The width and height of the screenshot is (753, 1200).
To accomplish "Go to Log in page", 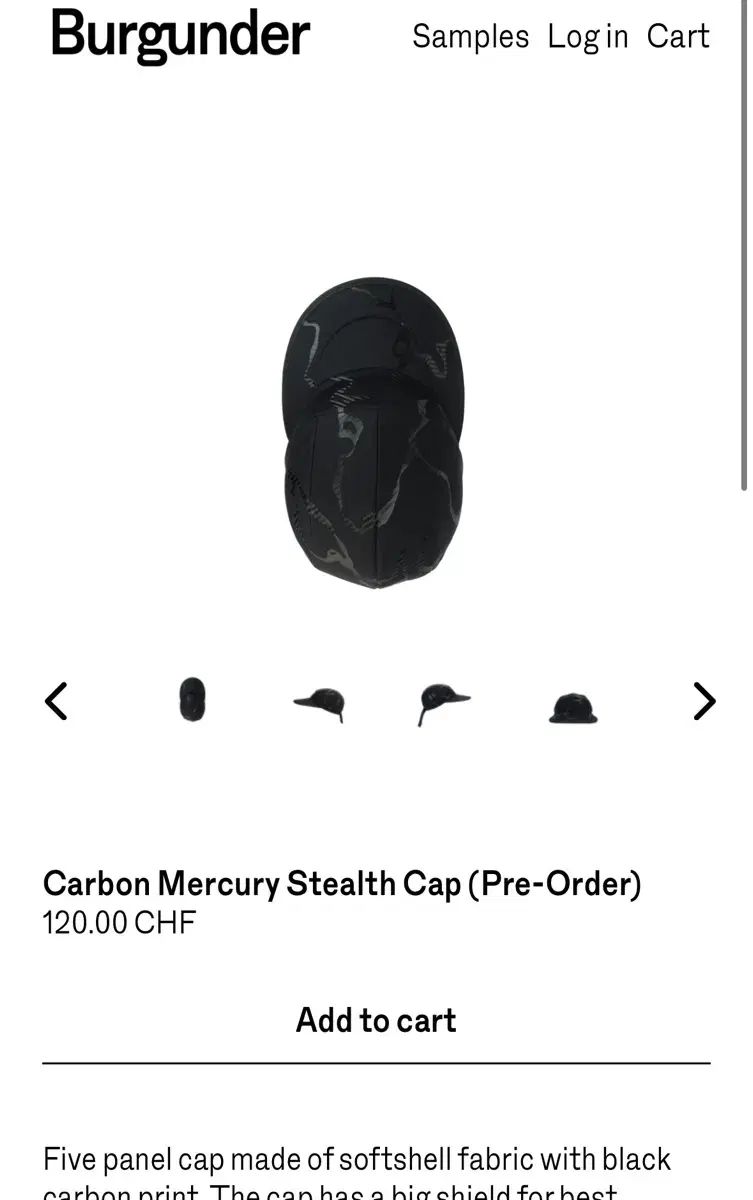I will (588, 36).
